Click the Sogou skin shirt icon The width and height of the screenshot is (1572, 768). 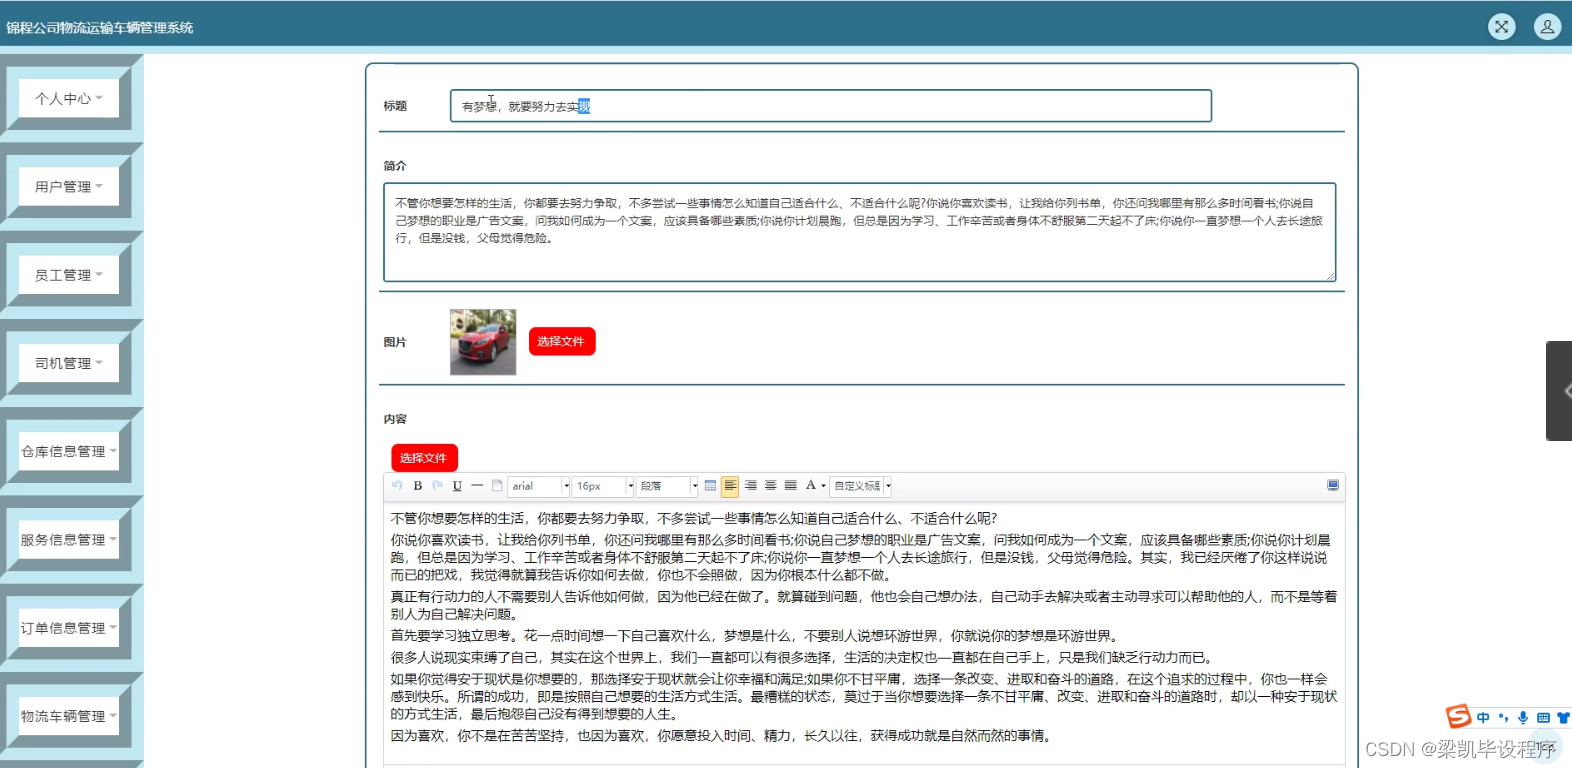(x=1564, y=718)
